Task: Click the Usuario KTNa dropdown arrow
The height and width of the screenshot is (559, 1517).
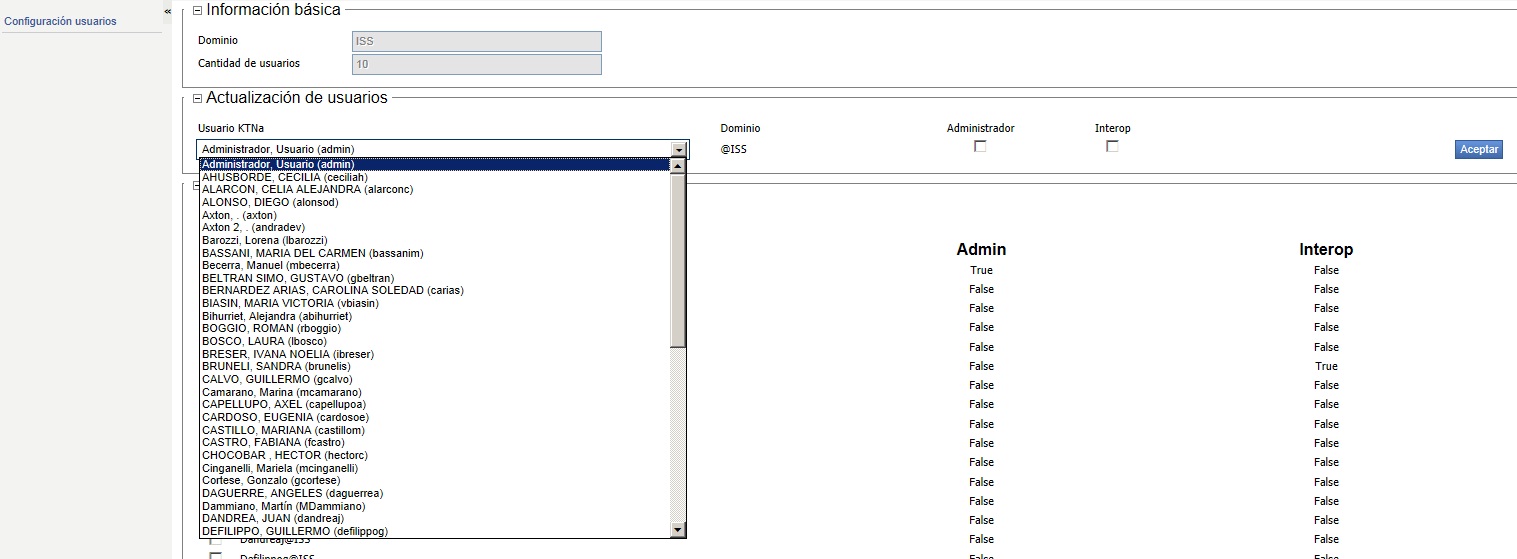Action: point(679,150)
